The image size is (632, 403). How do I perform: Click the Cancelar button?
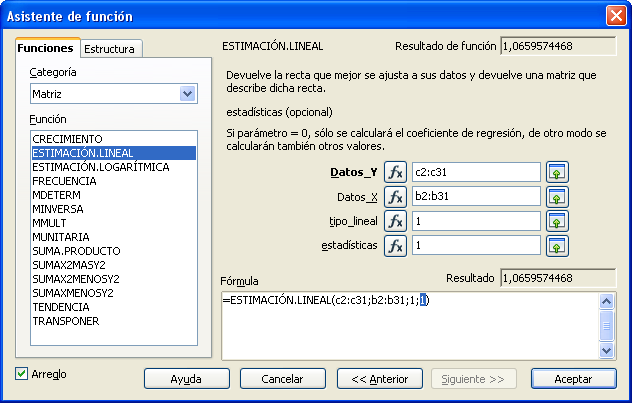click(x=282, y=379)
